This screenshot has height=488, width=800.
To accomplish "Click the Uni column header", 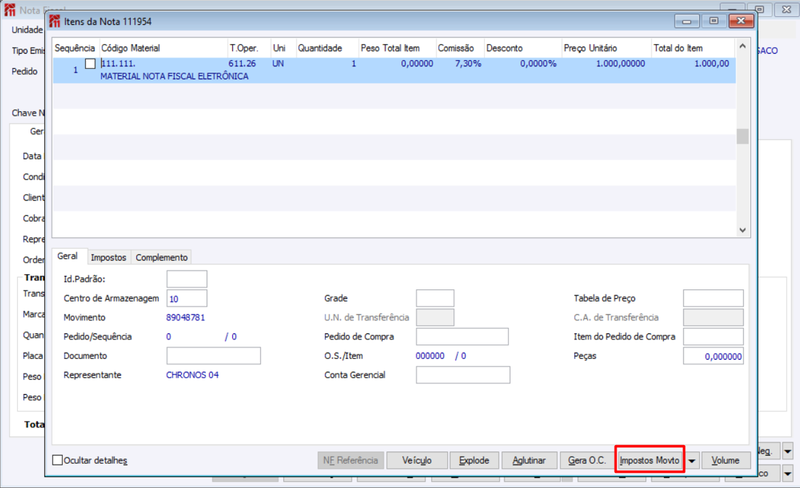I will click(x=283, y=48).
